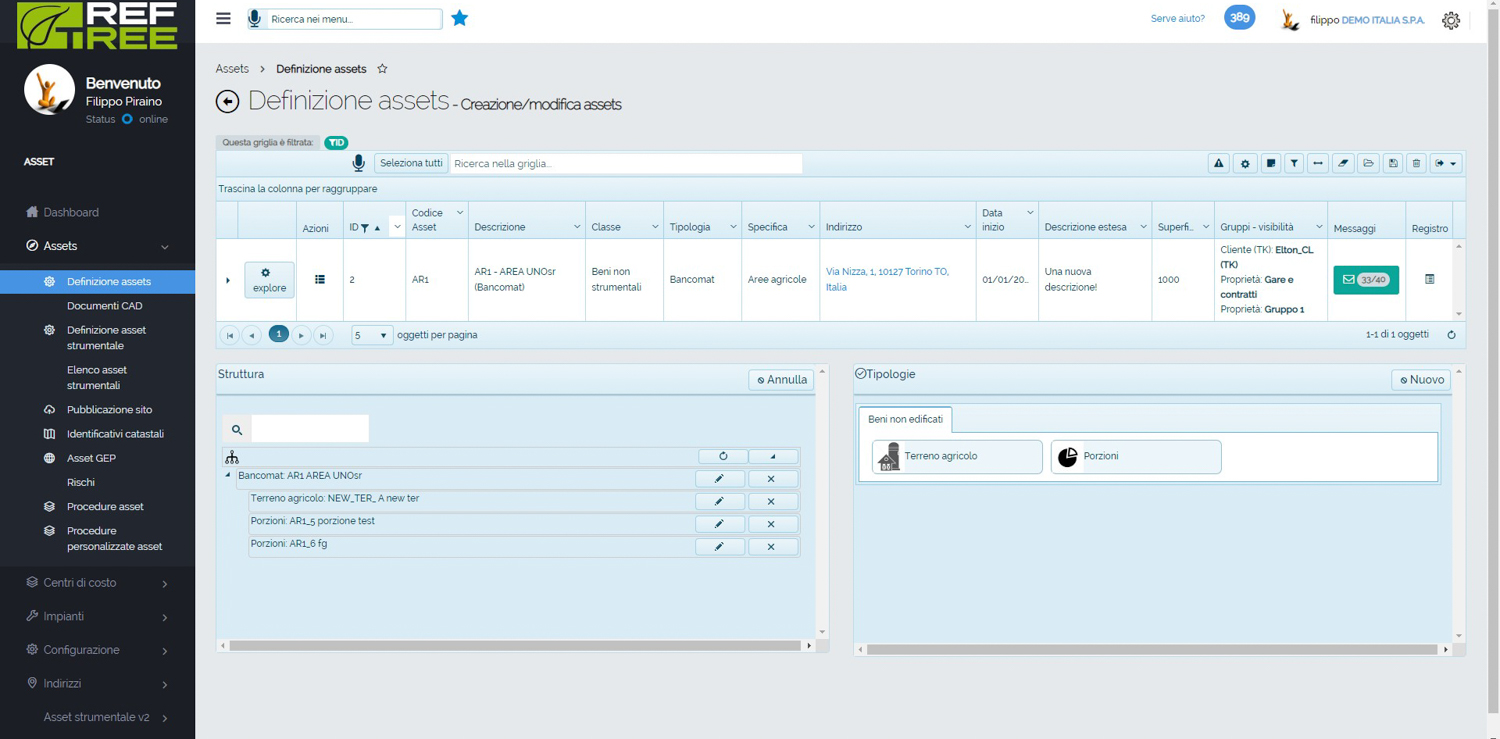Open the Via Nizza address link

click(887, 279)
